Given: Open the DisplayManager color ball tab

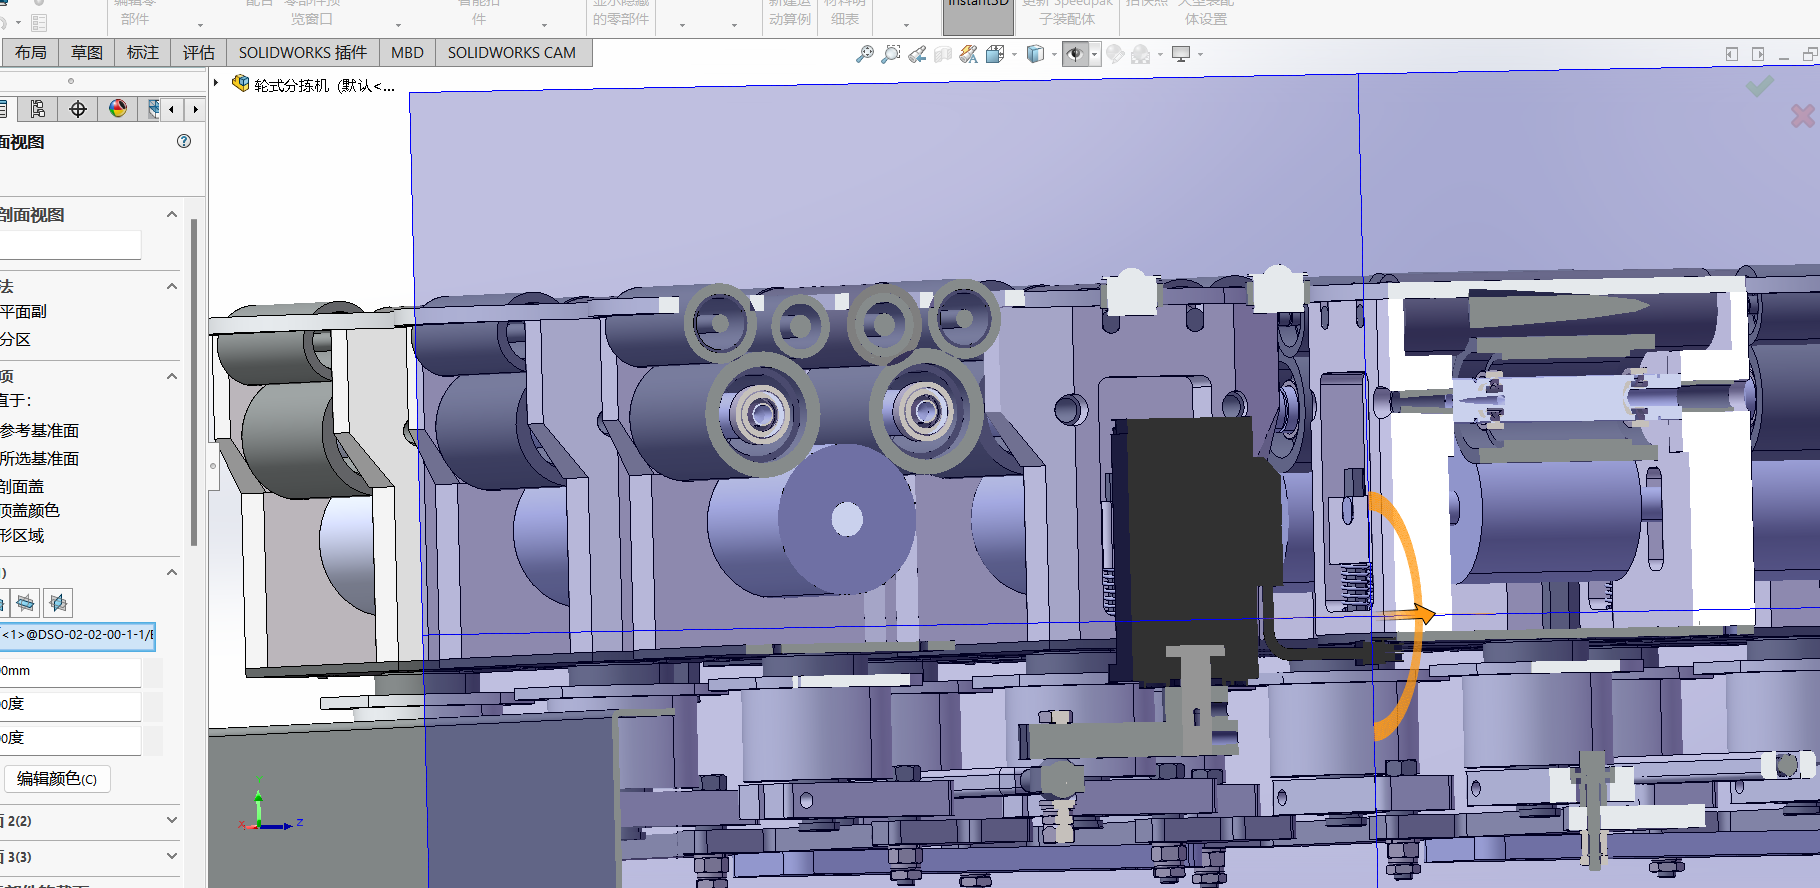Looking at the screenshot, I should [118, 109].
